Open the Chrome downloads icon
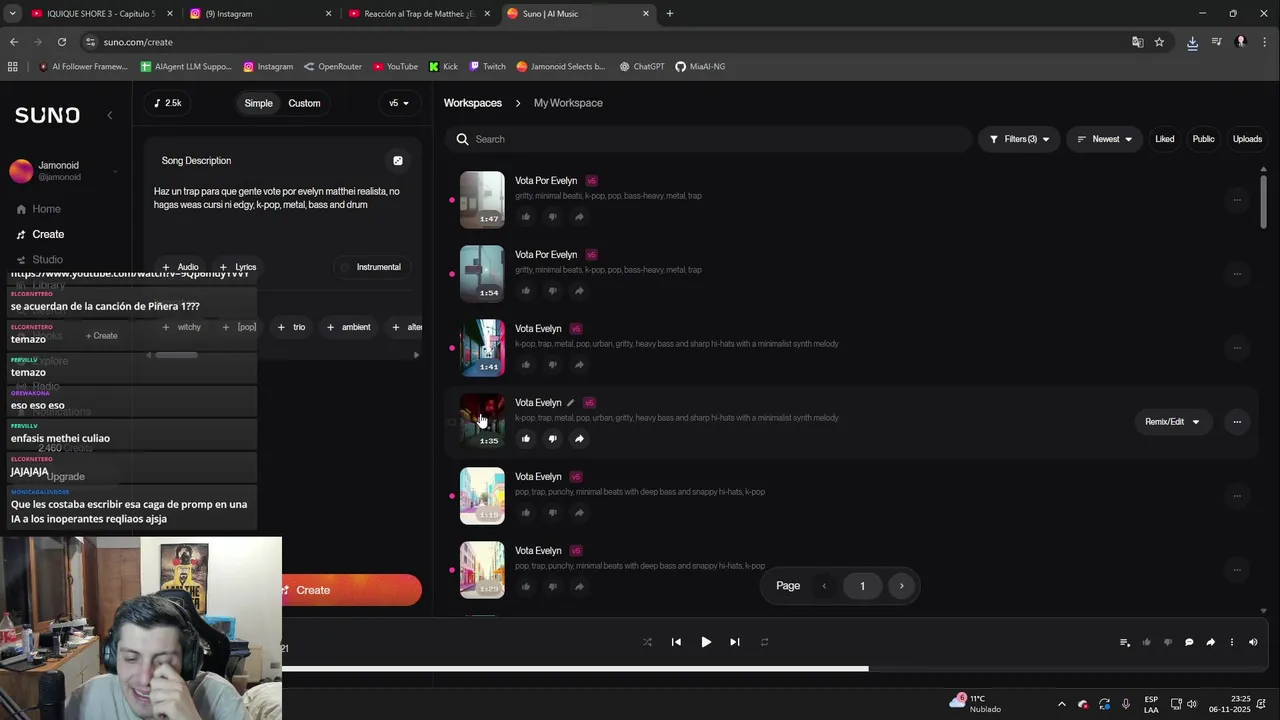This screenshot has height=720, width=1280. point(1192,42)
